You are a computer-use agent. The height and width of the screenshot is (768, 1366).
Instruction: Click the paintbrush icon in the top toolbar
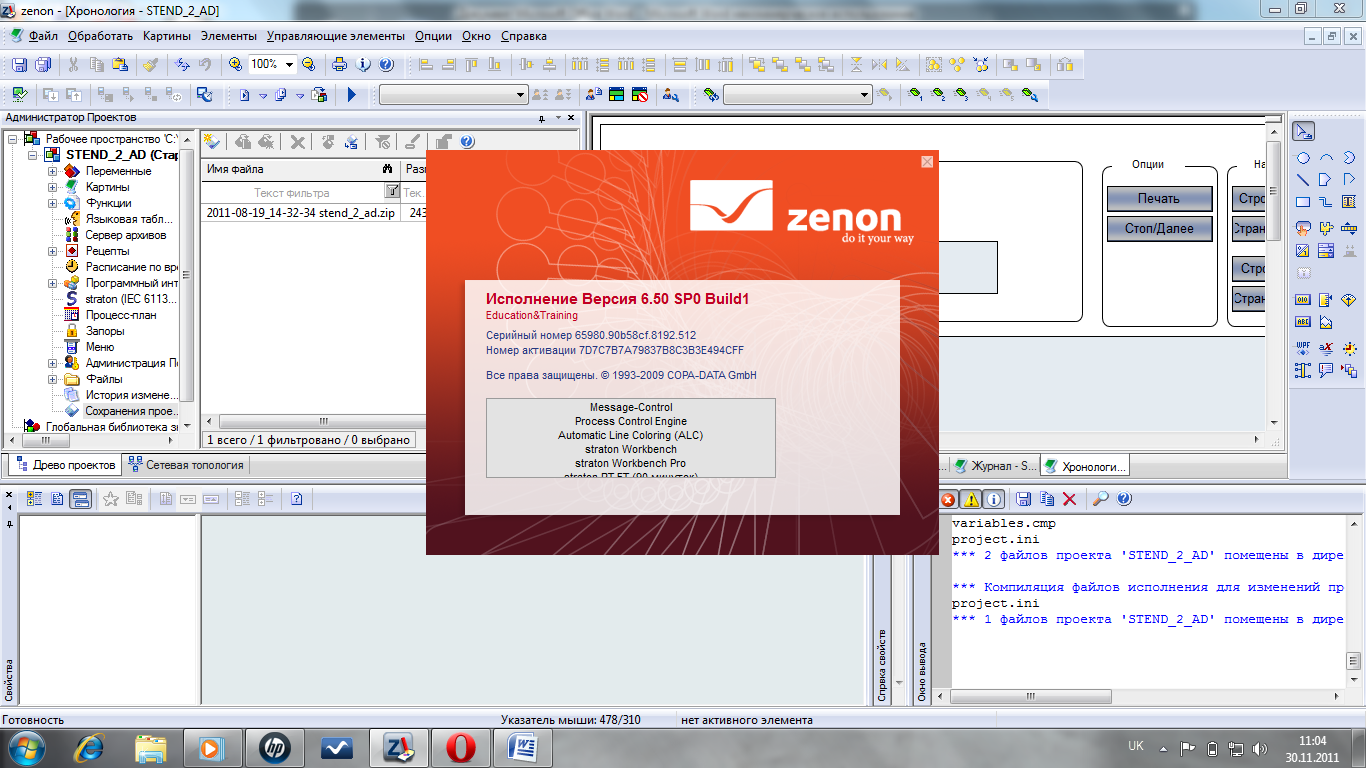click(150, 64)
